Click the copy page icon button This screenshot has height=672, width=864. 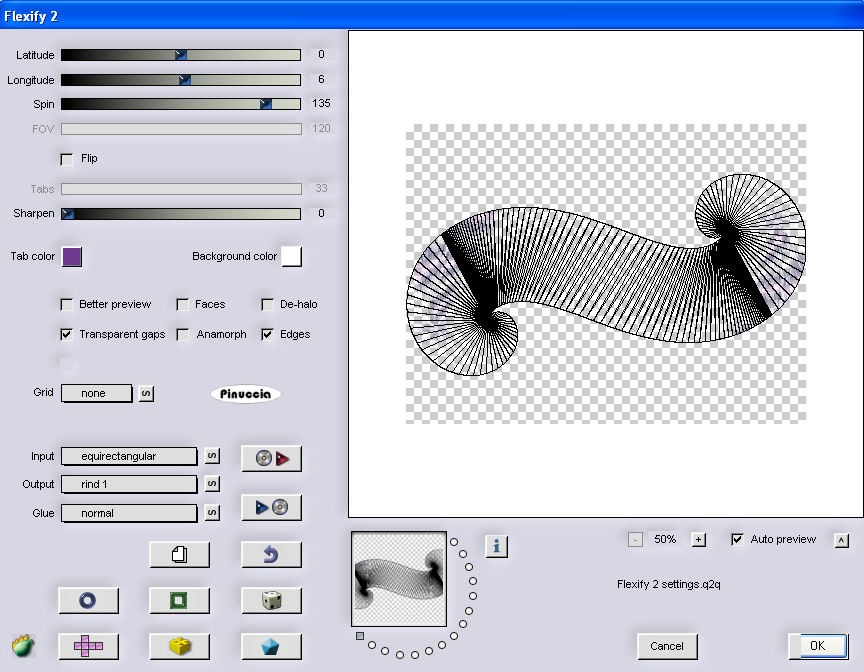(x=180, y=554)
